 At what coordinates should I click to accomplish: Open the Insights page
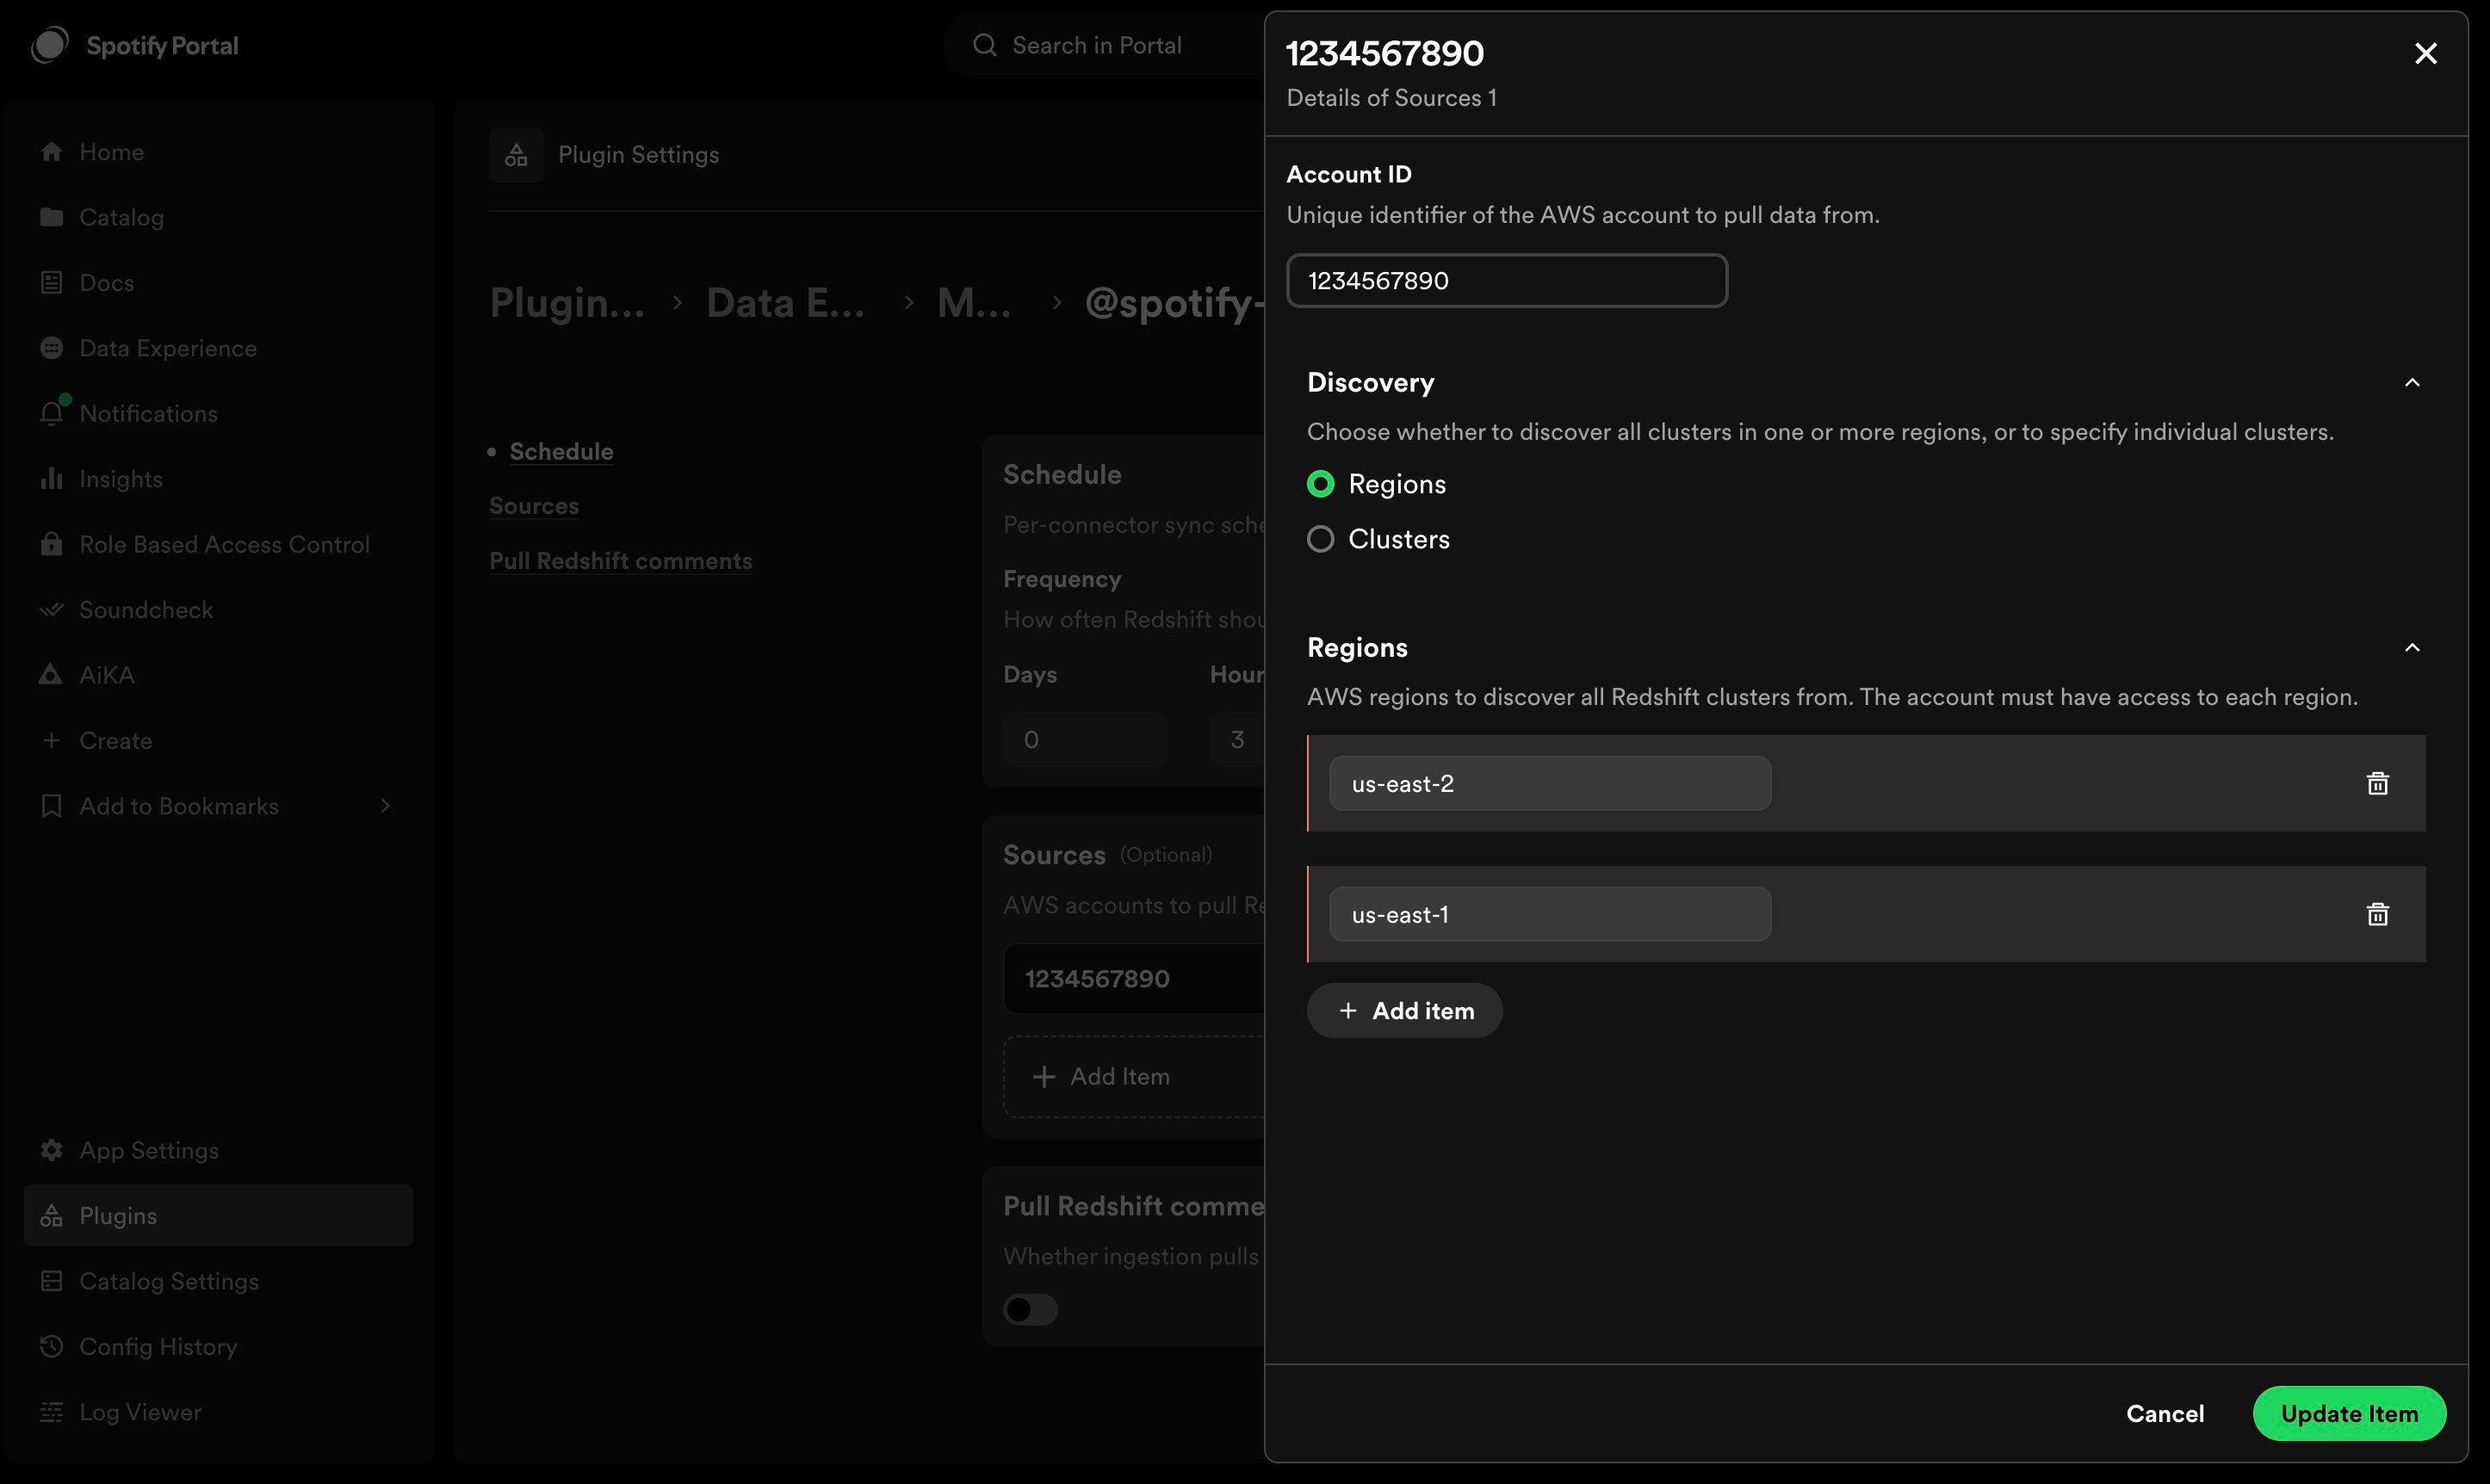point(218,479)
